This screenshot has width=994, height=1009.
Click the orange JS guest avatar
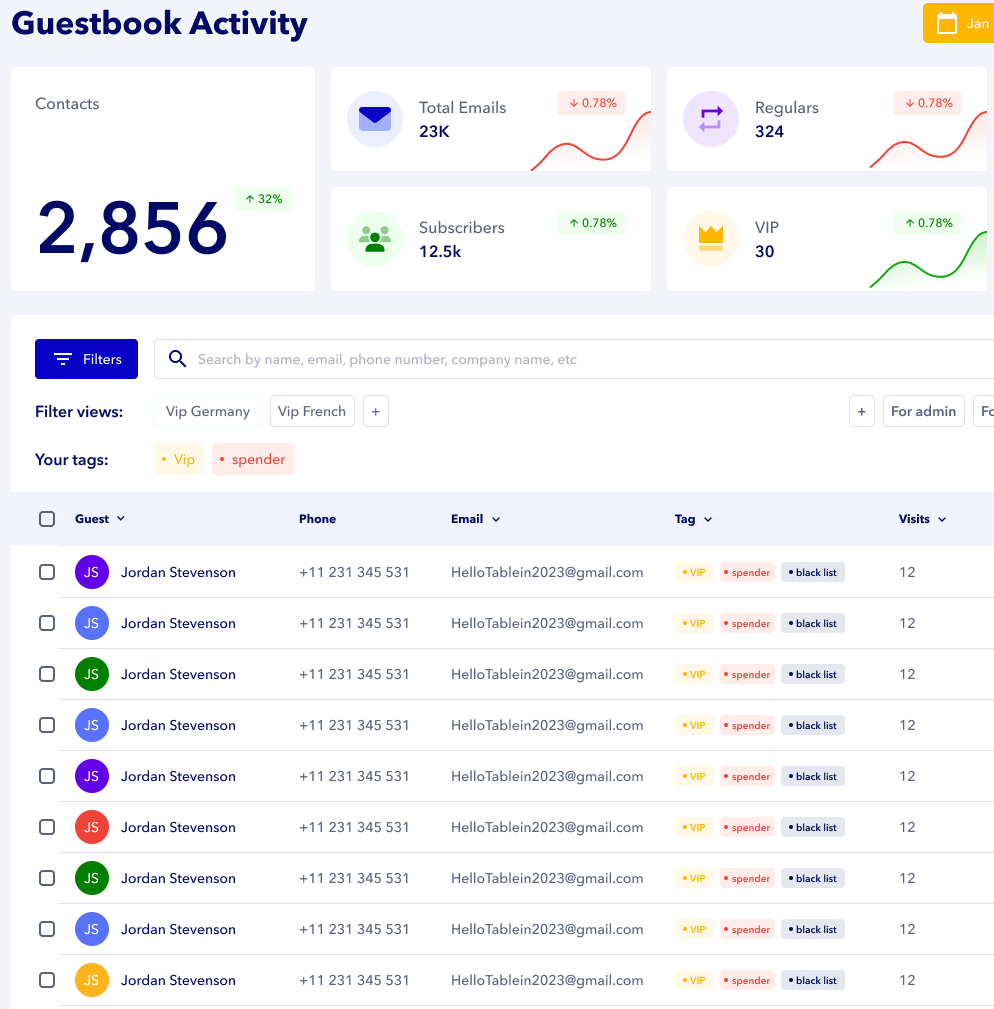91,980
